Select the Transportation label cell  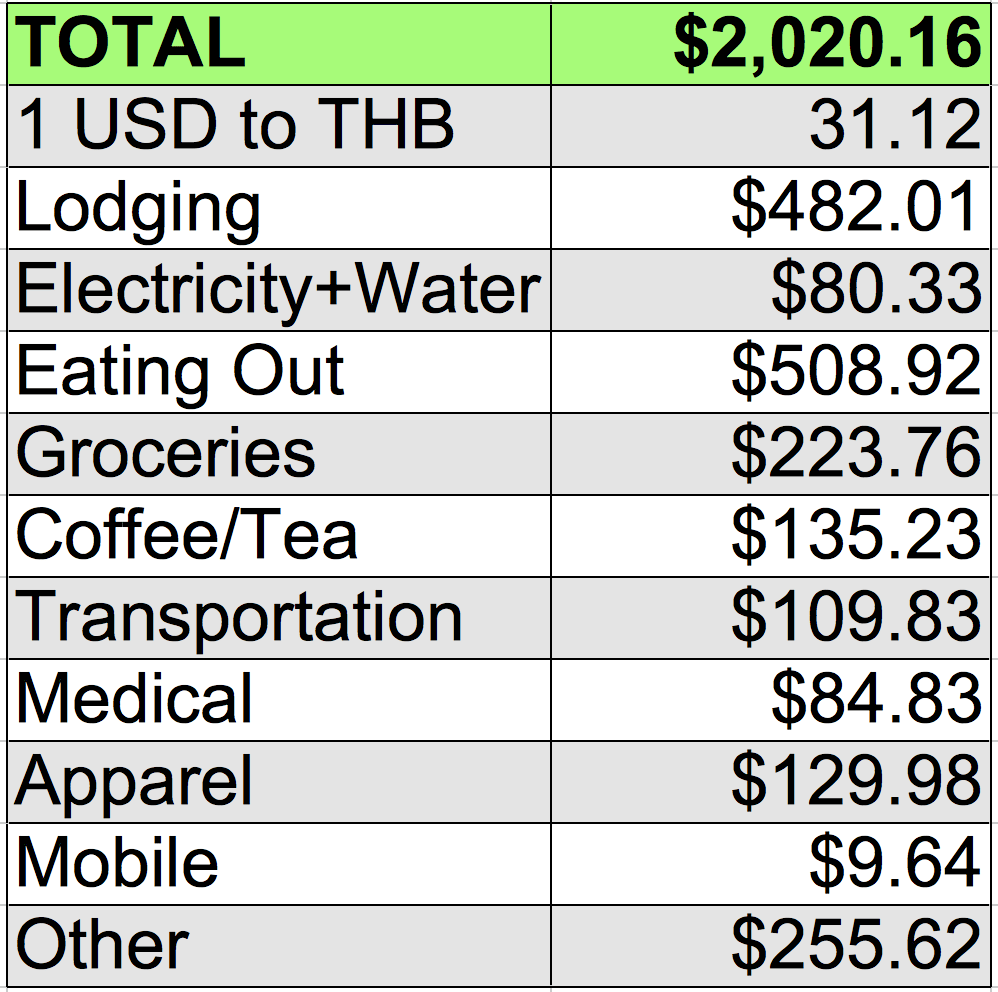278,617
